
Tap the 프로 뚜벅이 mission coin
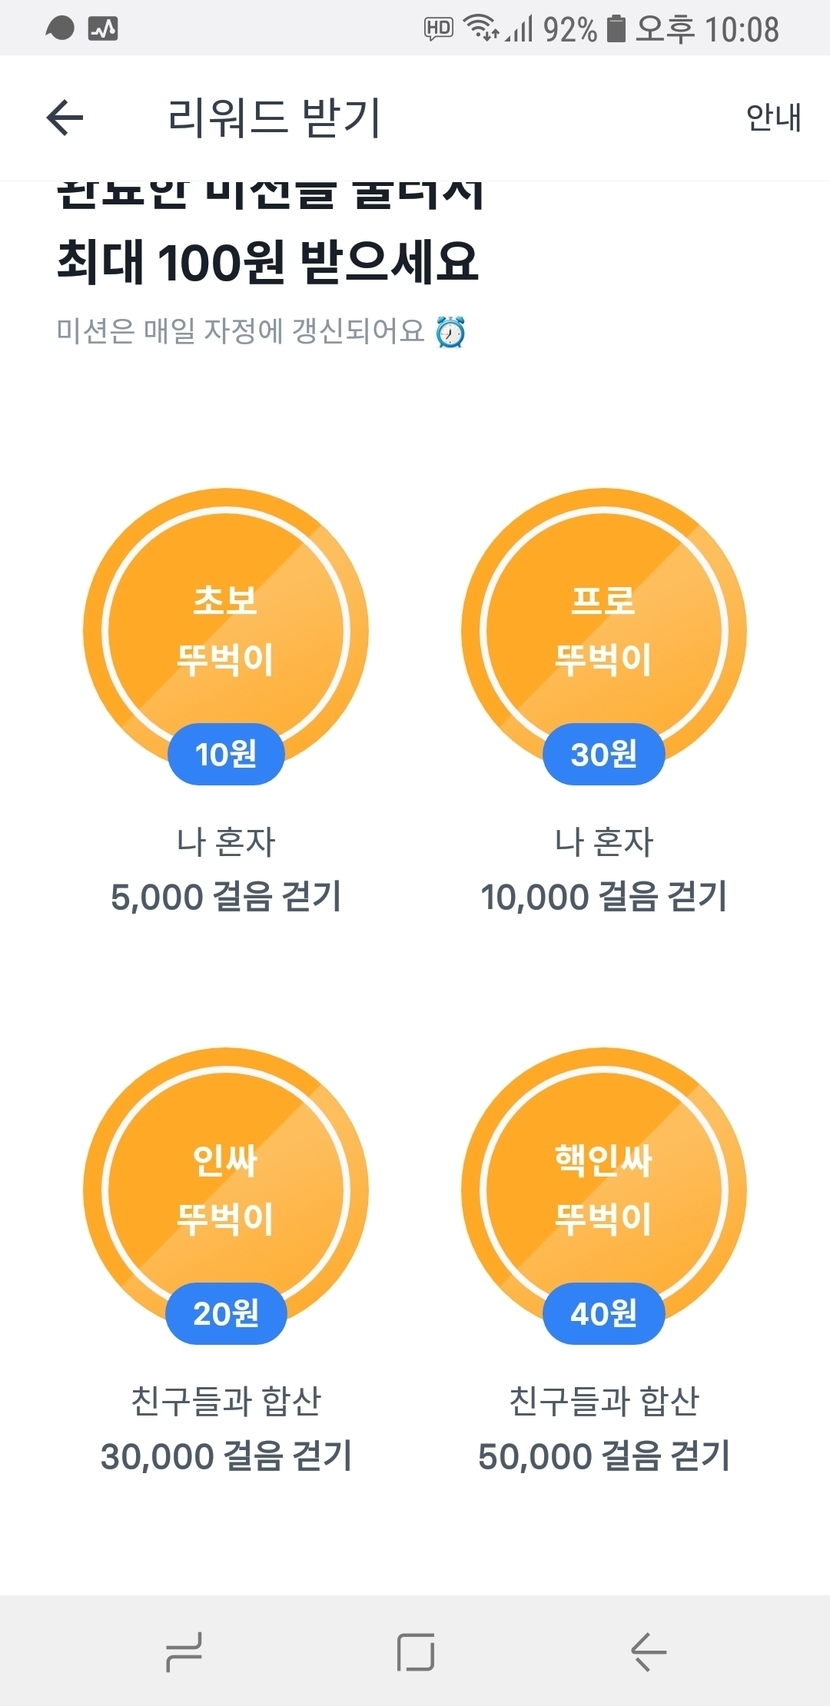click(604, 630)
